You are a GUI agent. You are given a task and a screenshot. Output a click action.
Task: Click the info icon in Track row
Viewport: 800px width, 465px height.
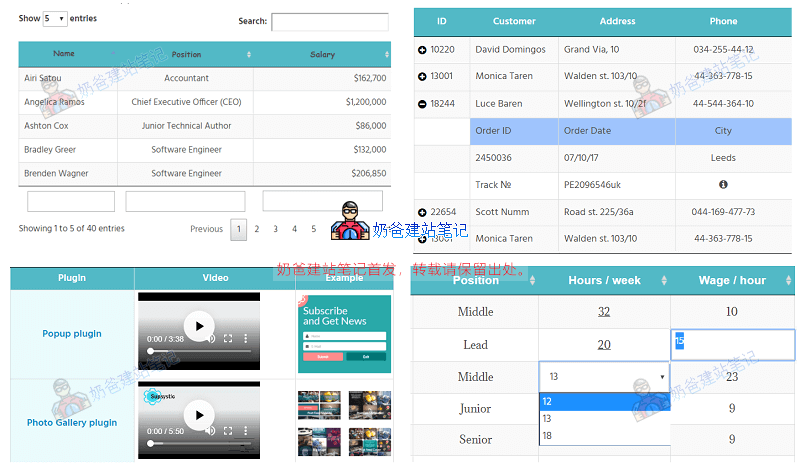(723, 185)
